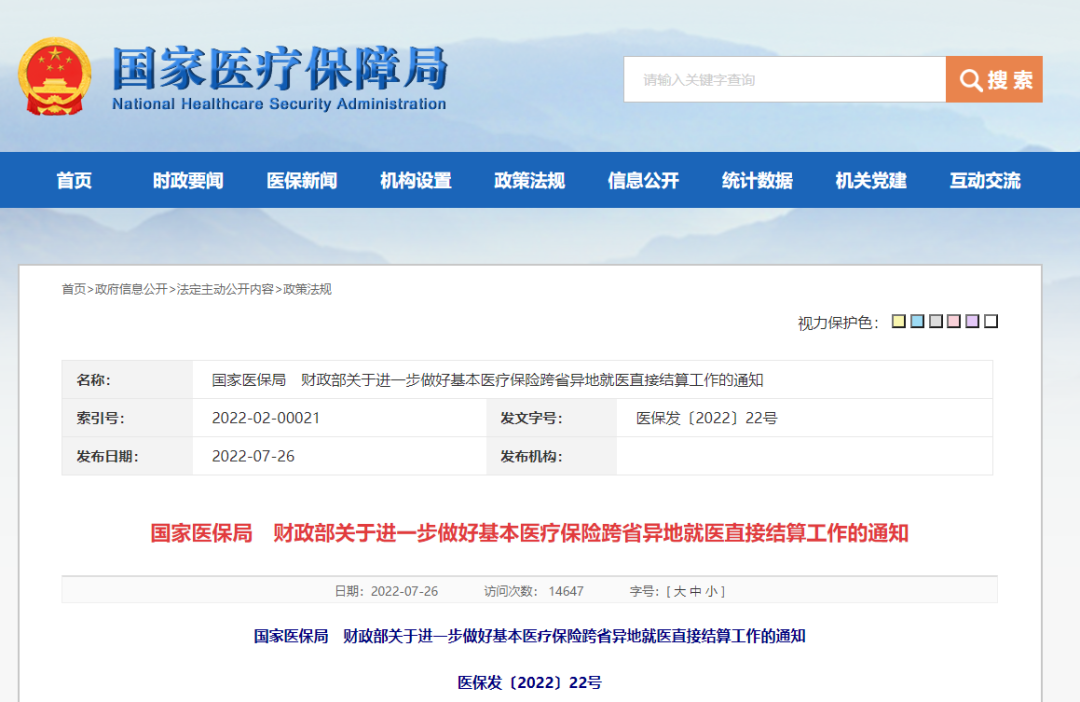Select the purple eye-protection color swatch

point(973,321)
